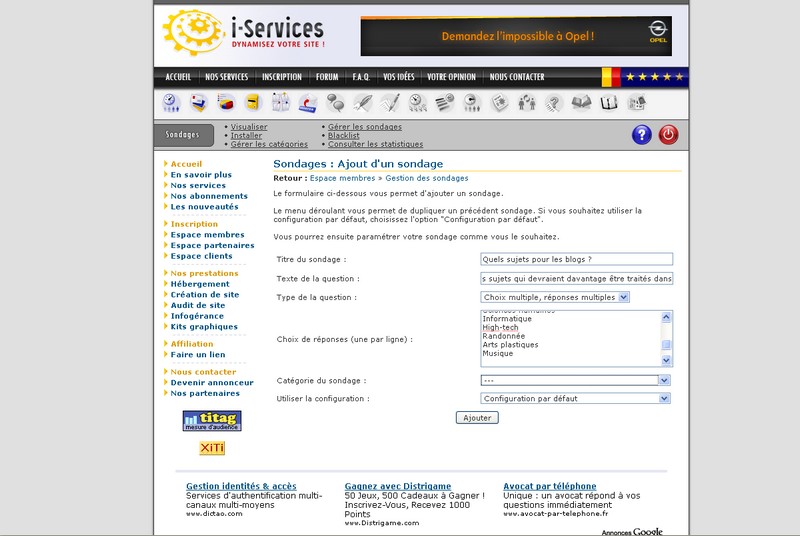Open the grey newspaper page icon

499,103
